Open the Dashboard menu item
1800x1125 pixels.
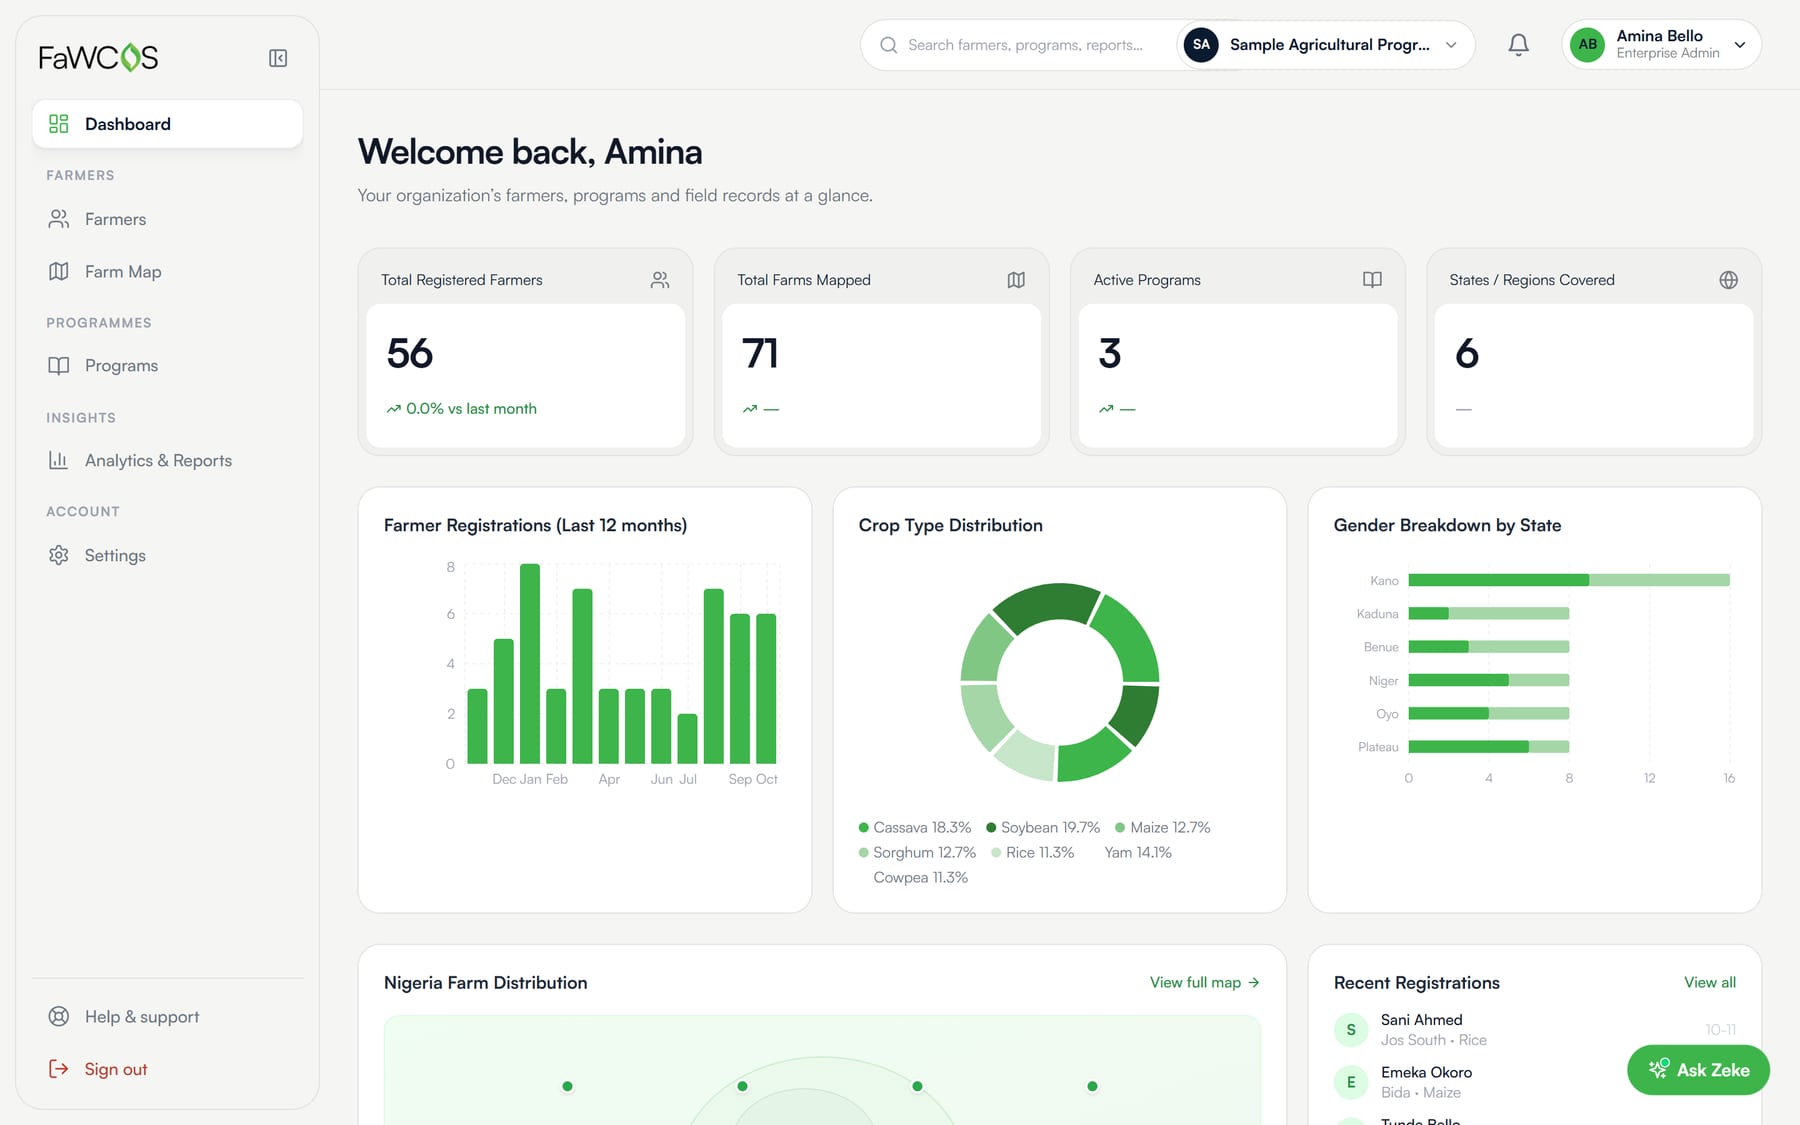click(167, 124)
